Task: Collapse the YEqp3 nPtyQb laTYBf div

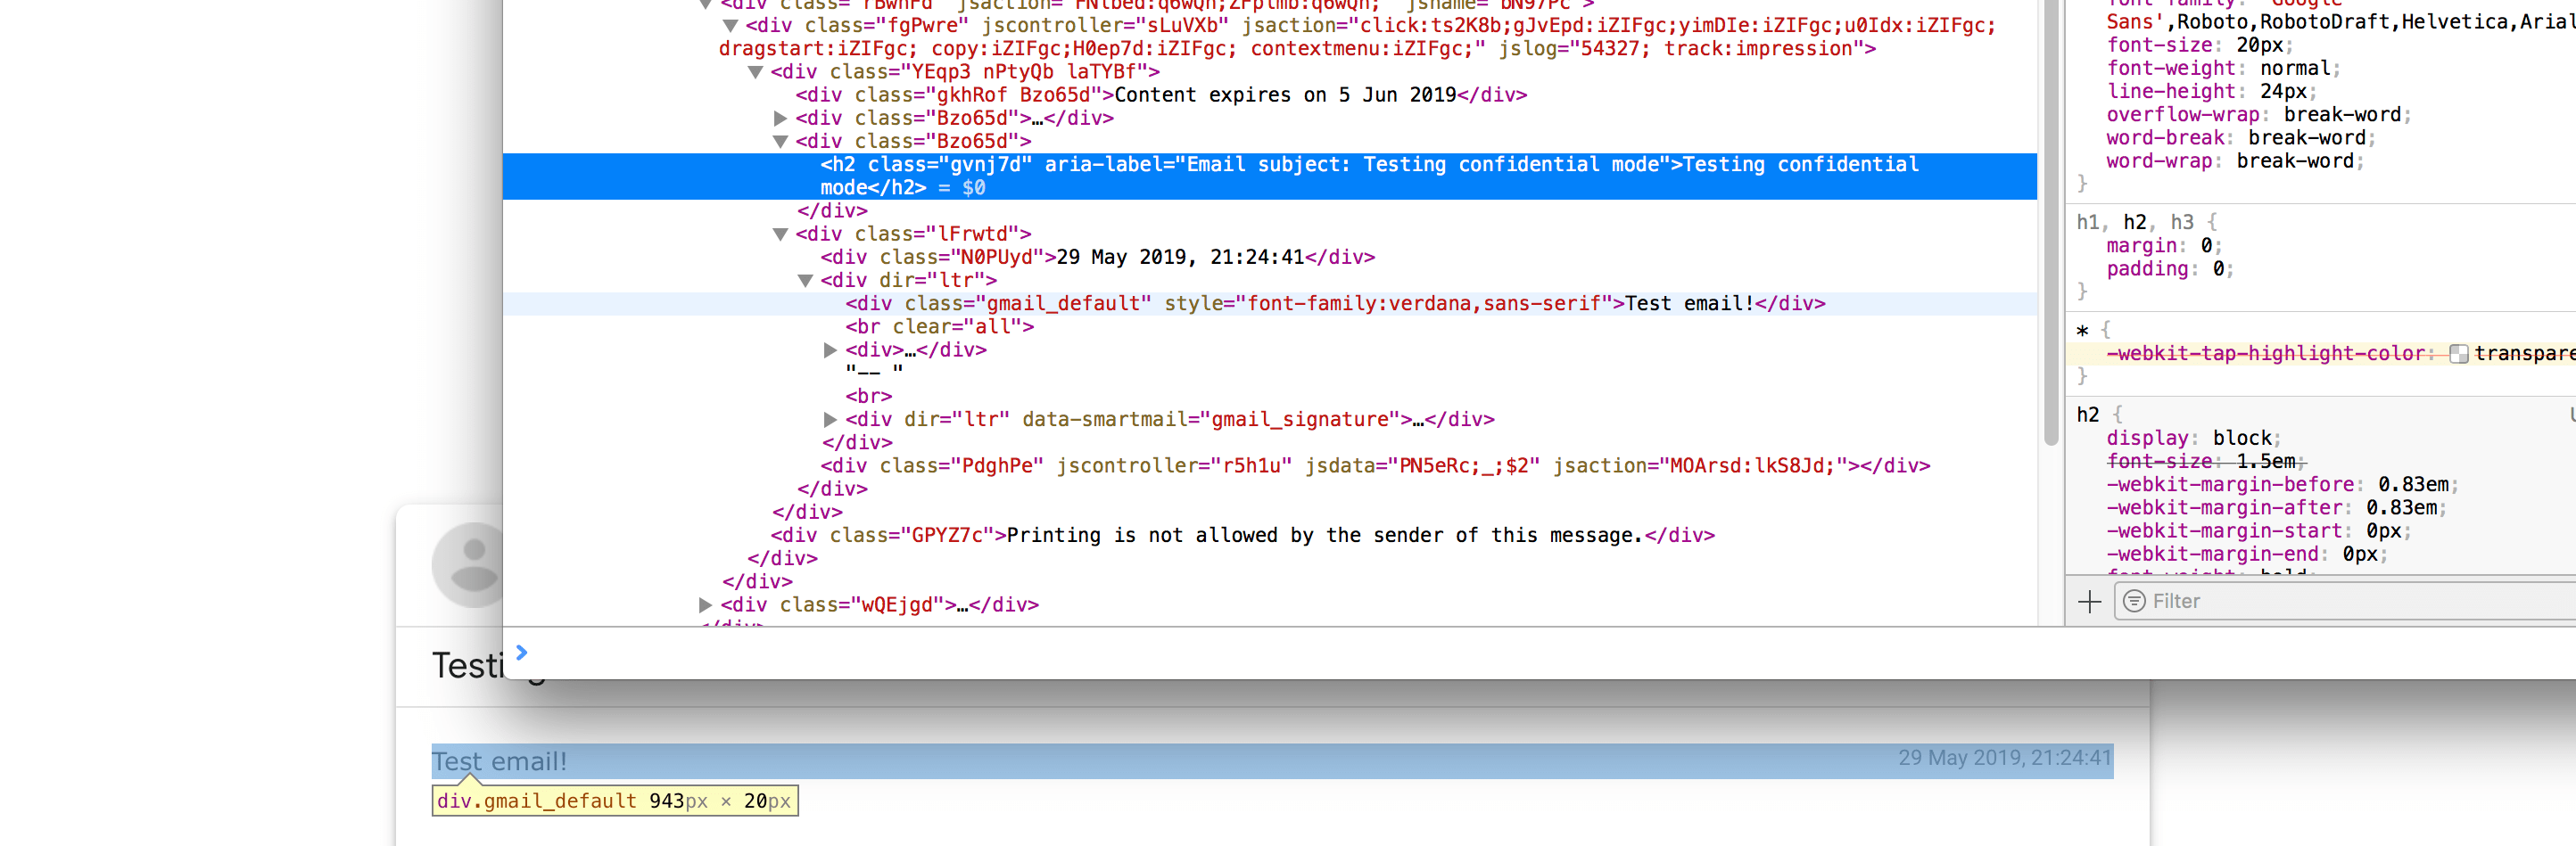Action: click(x=756, y=72)
